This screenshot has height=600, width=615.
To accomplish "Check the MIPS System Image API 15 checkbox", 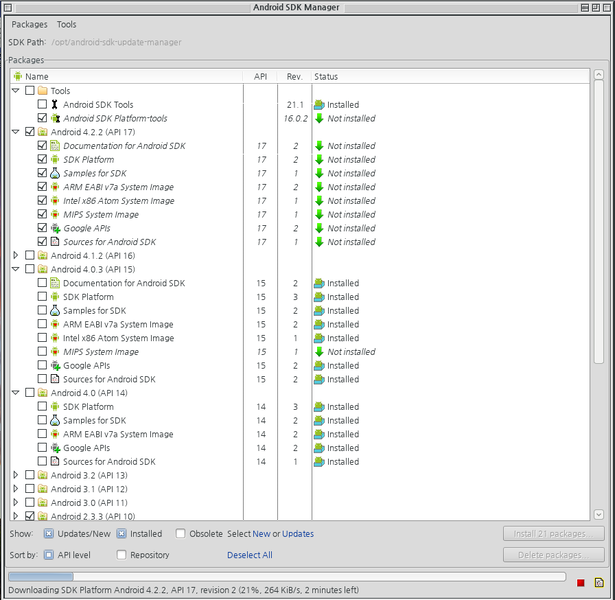I will pos(42,352).
